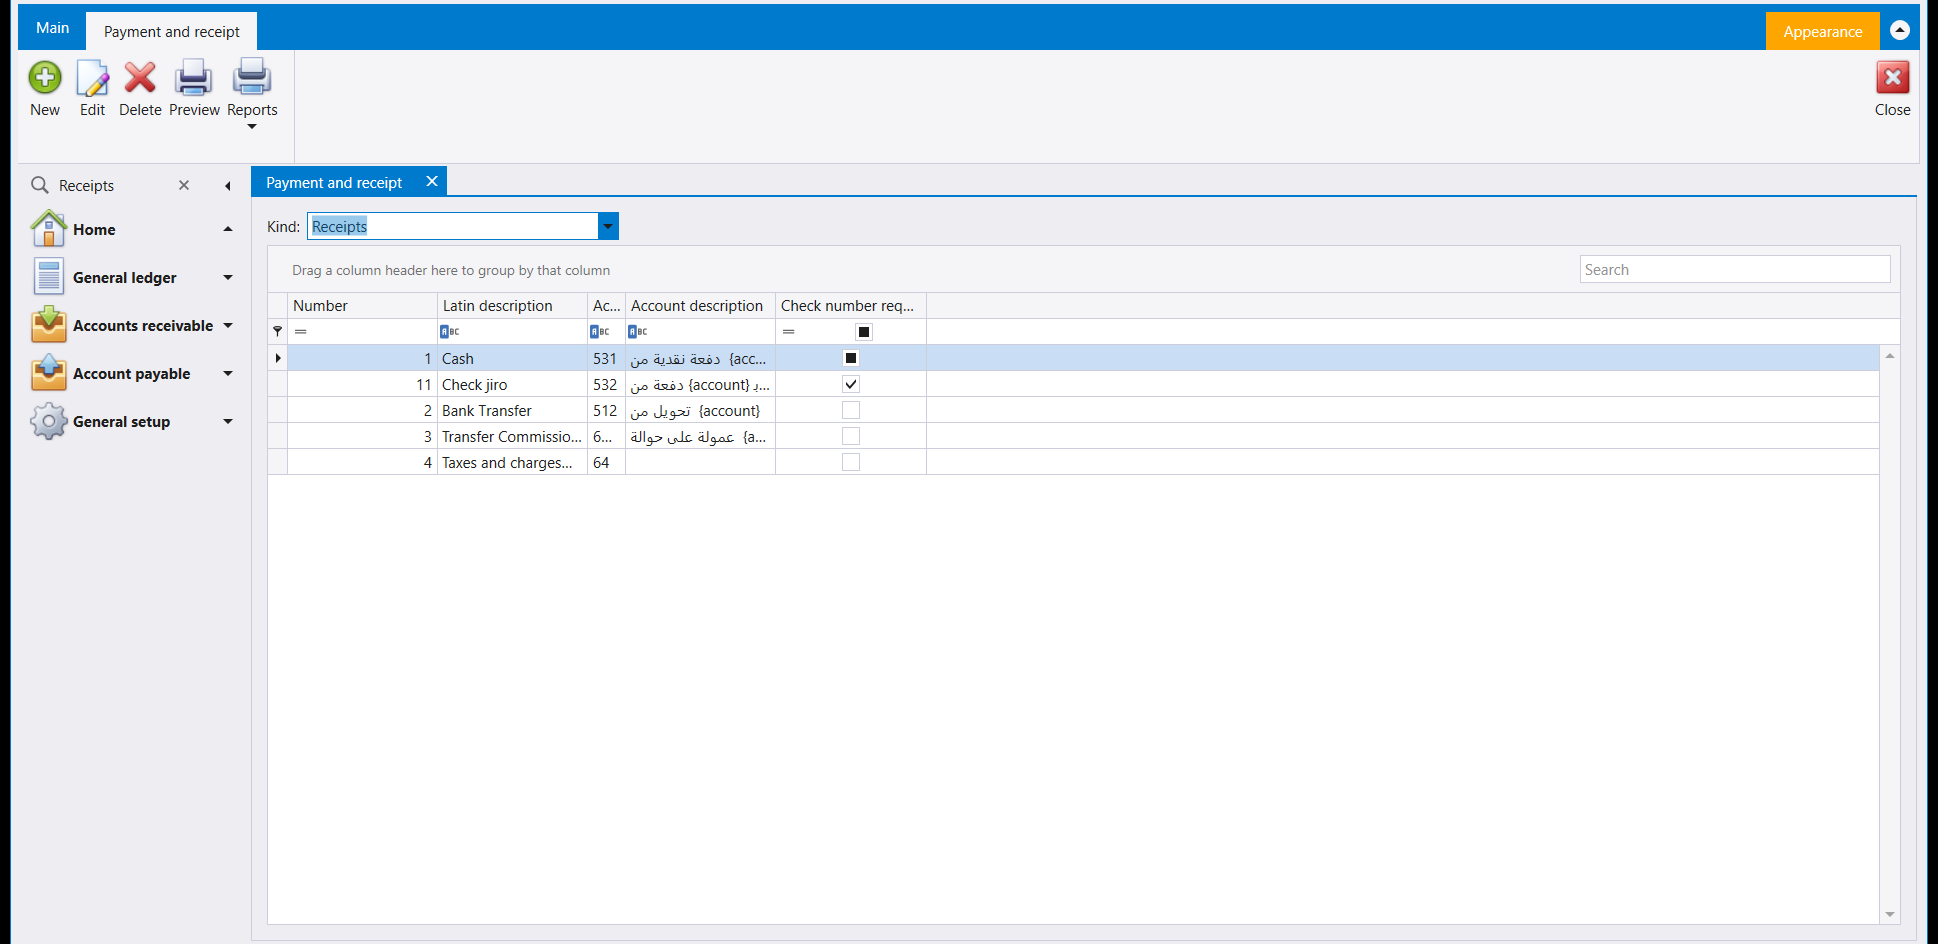
Task: Clear the sidebar Receipts search
Action: 184,185
